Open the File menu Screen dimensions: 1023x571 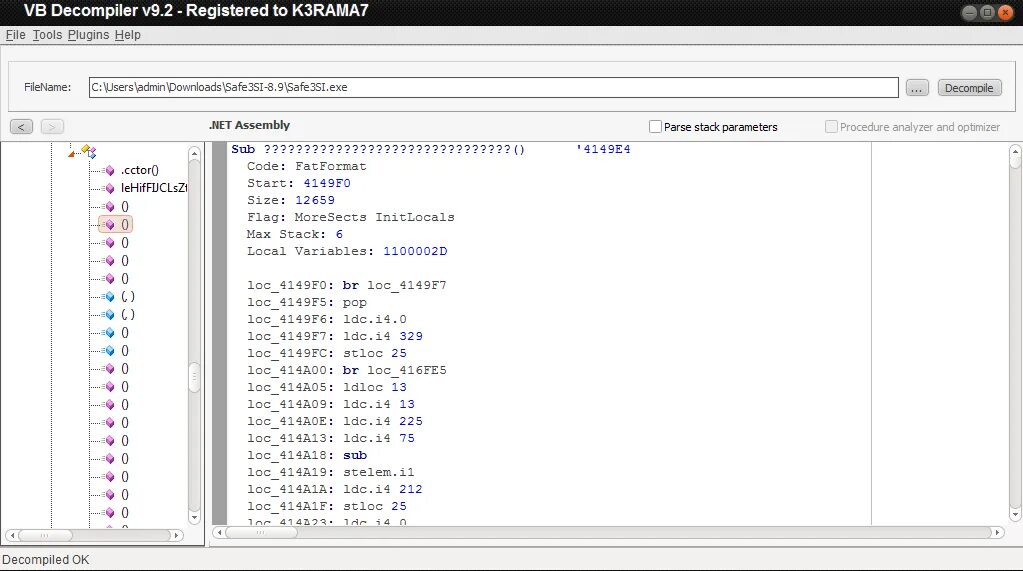tap(15, 35)
